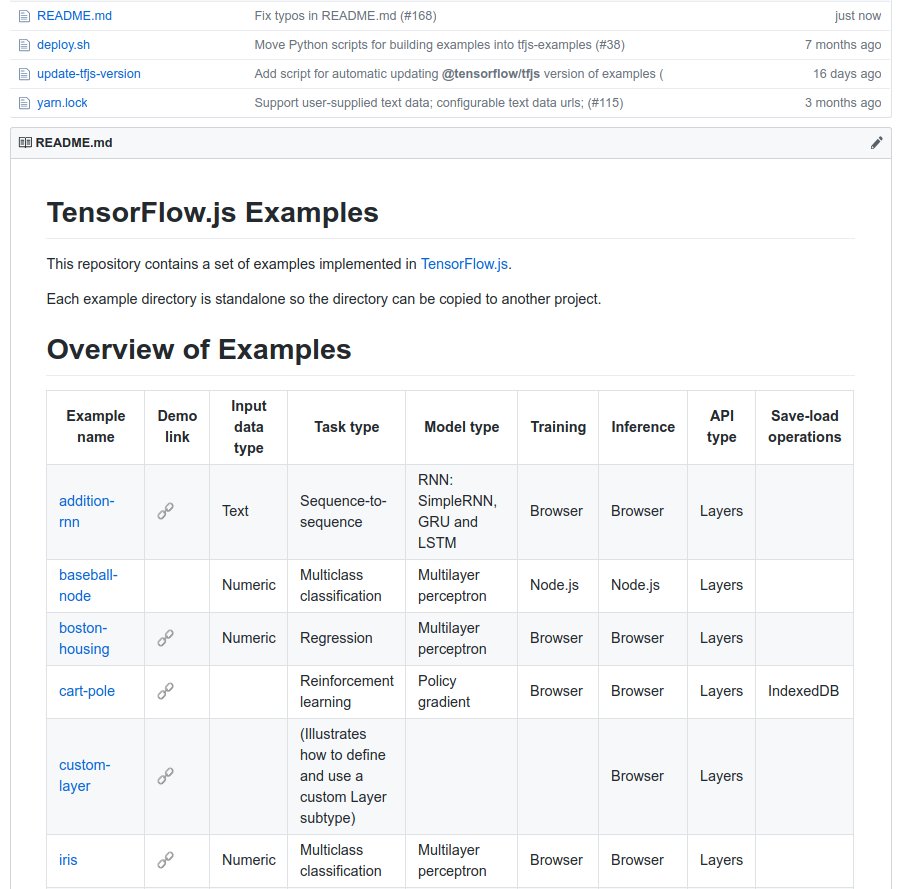Open the addition-rnn example link
Viewport: 903px width, 889px height.
(x=86, y=511)
